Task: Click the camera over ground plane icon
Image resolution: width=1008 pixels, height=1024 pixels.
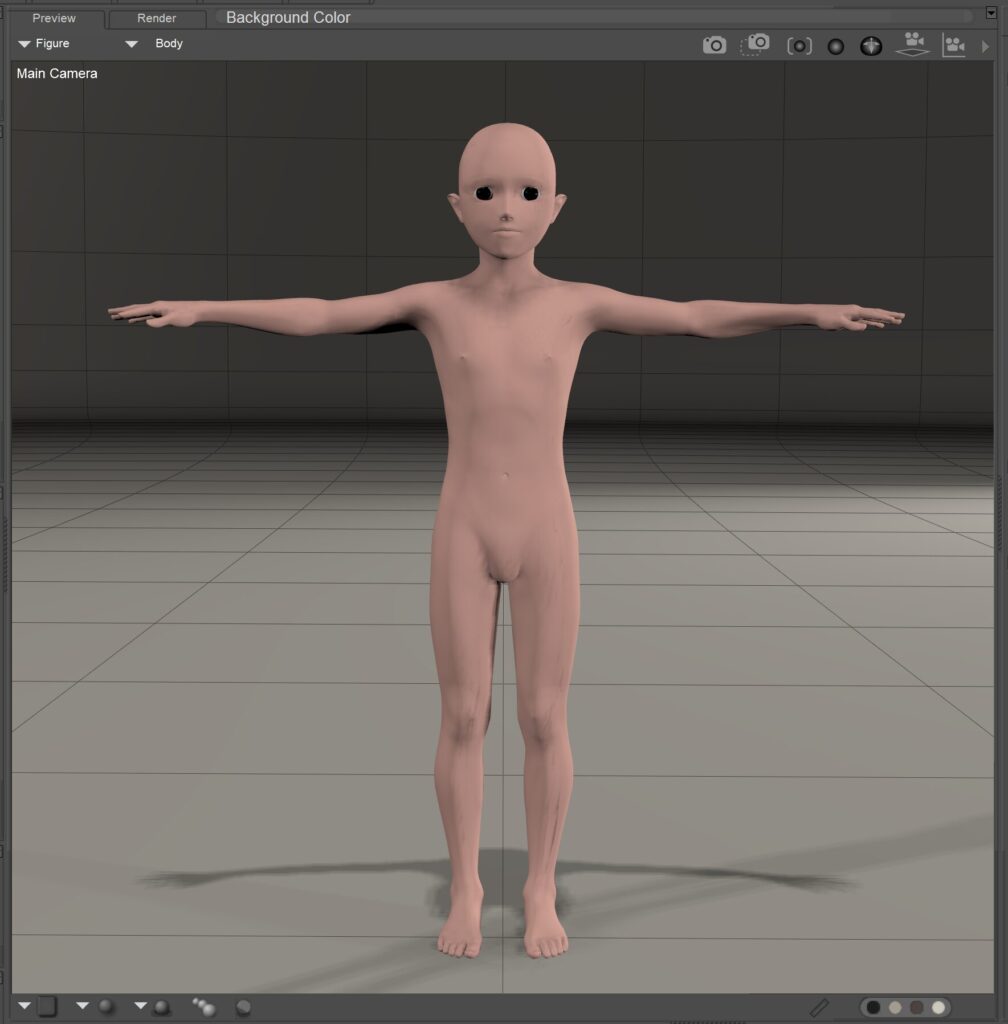Action: pos(913,44)
